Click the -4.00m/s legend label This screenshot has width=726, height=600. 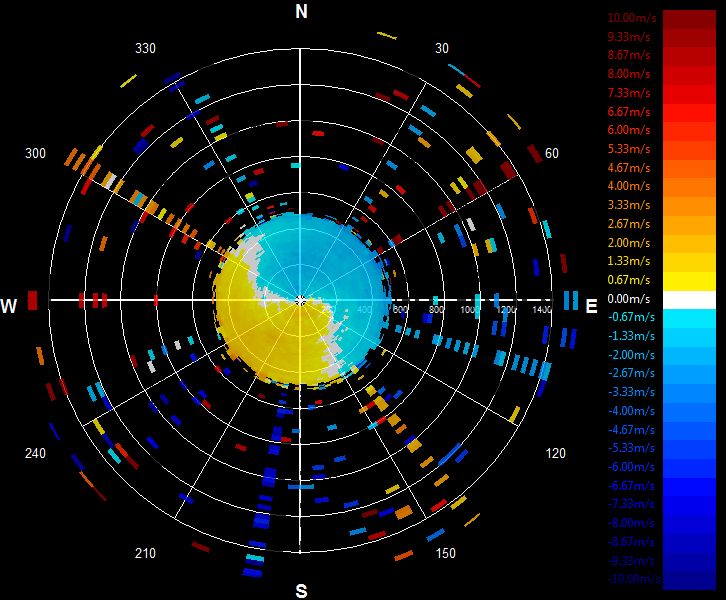[631, 411]
